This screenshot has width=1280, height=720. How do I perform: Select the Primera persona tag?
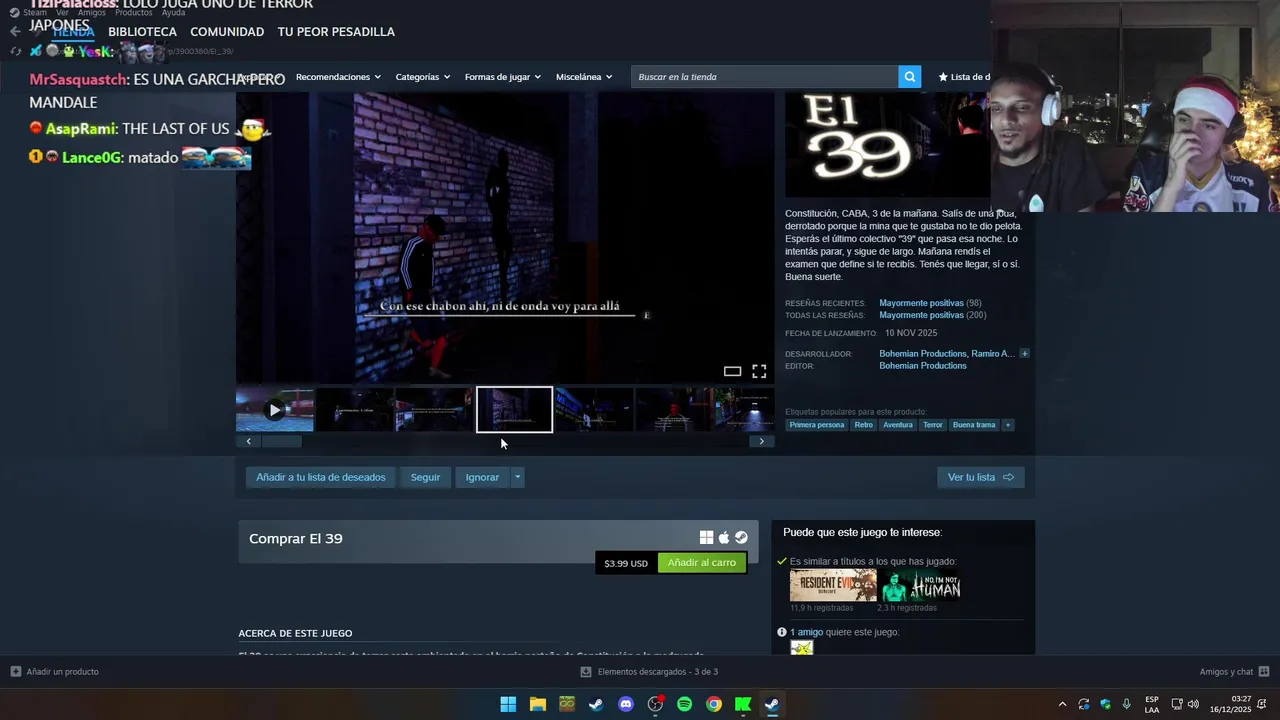pos(817,425)
